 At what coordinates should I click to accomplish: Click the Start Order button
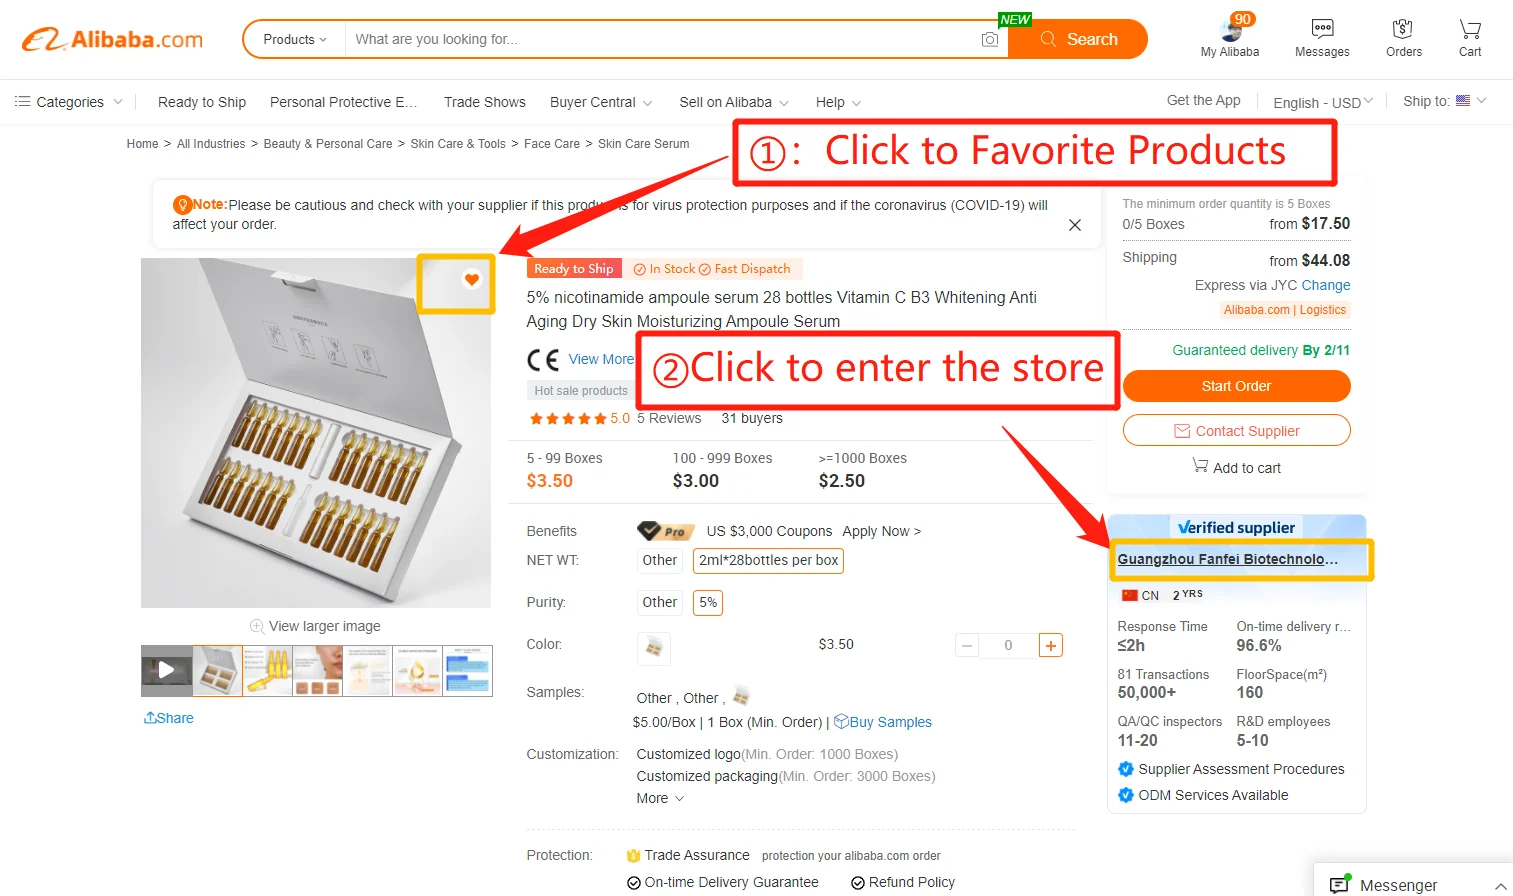pyautogui.click(x=1236, y=386)
